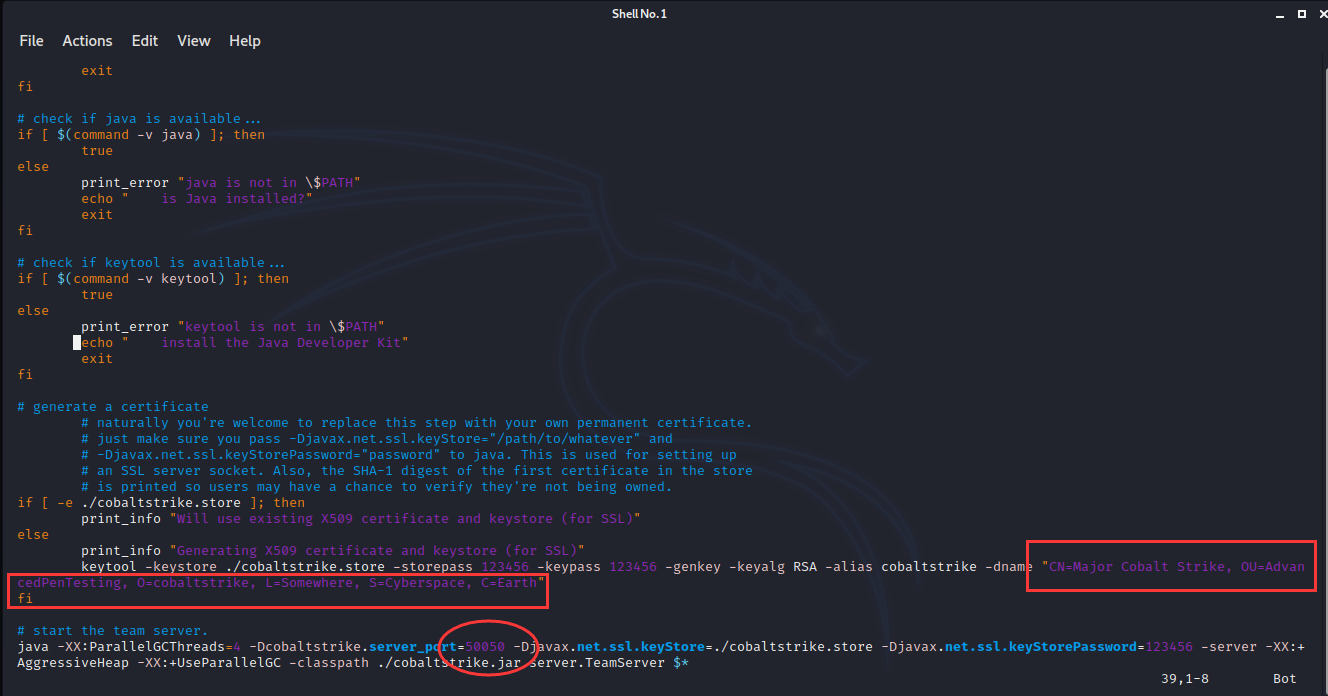Viewport: 1328px width, 696px height.
Task: Open the File menu
Action: pyautogui.click(x=32, y=41)
